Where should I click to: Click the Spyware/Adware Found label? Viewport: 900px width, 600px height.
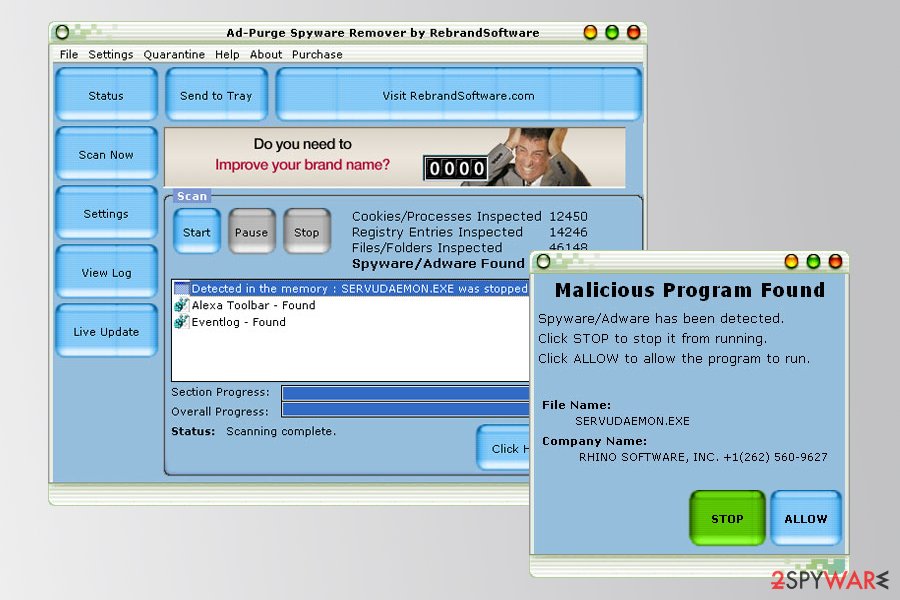[438, 264]
